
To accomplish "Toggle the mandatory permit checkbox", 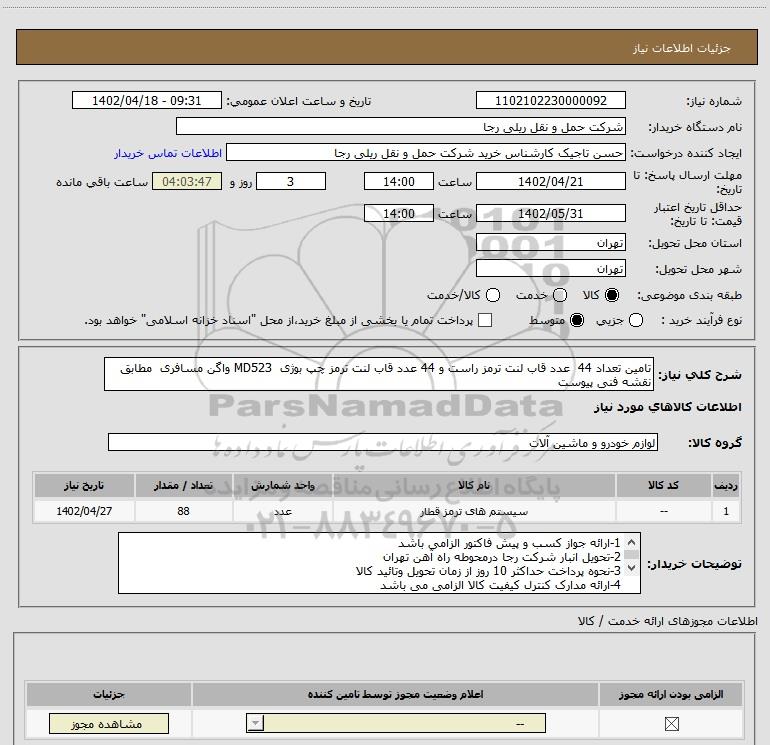I will [x=671, y=724].
